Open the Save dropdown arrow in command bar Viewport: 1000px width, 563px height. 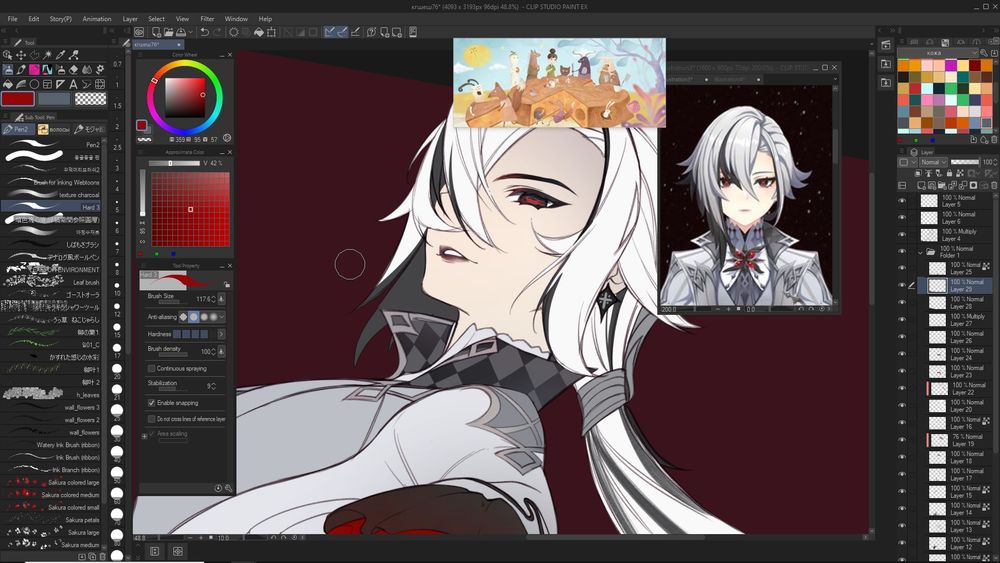191,32
